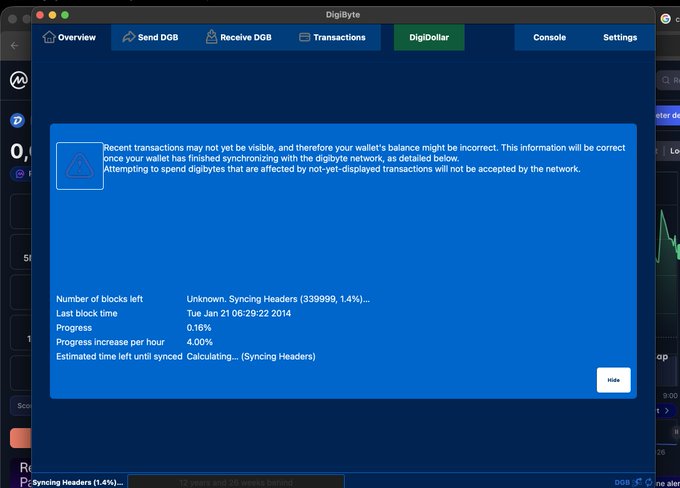Click the 'Number of blocks left' label
The width and height of the screenshot is (680, 488).
pyautogui.click(x=99, y=299)
